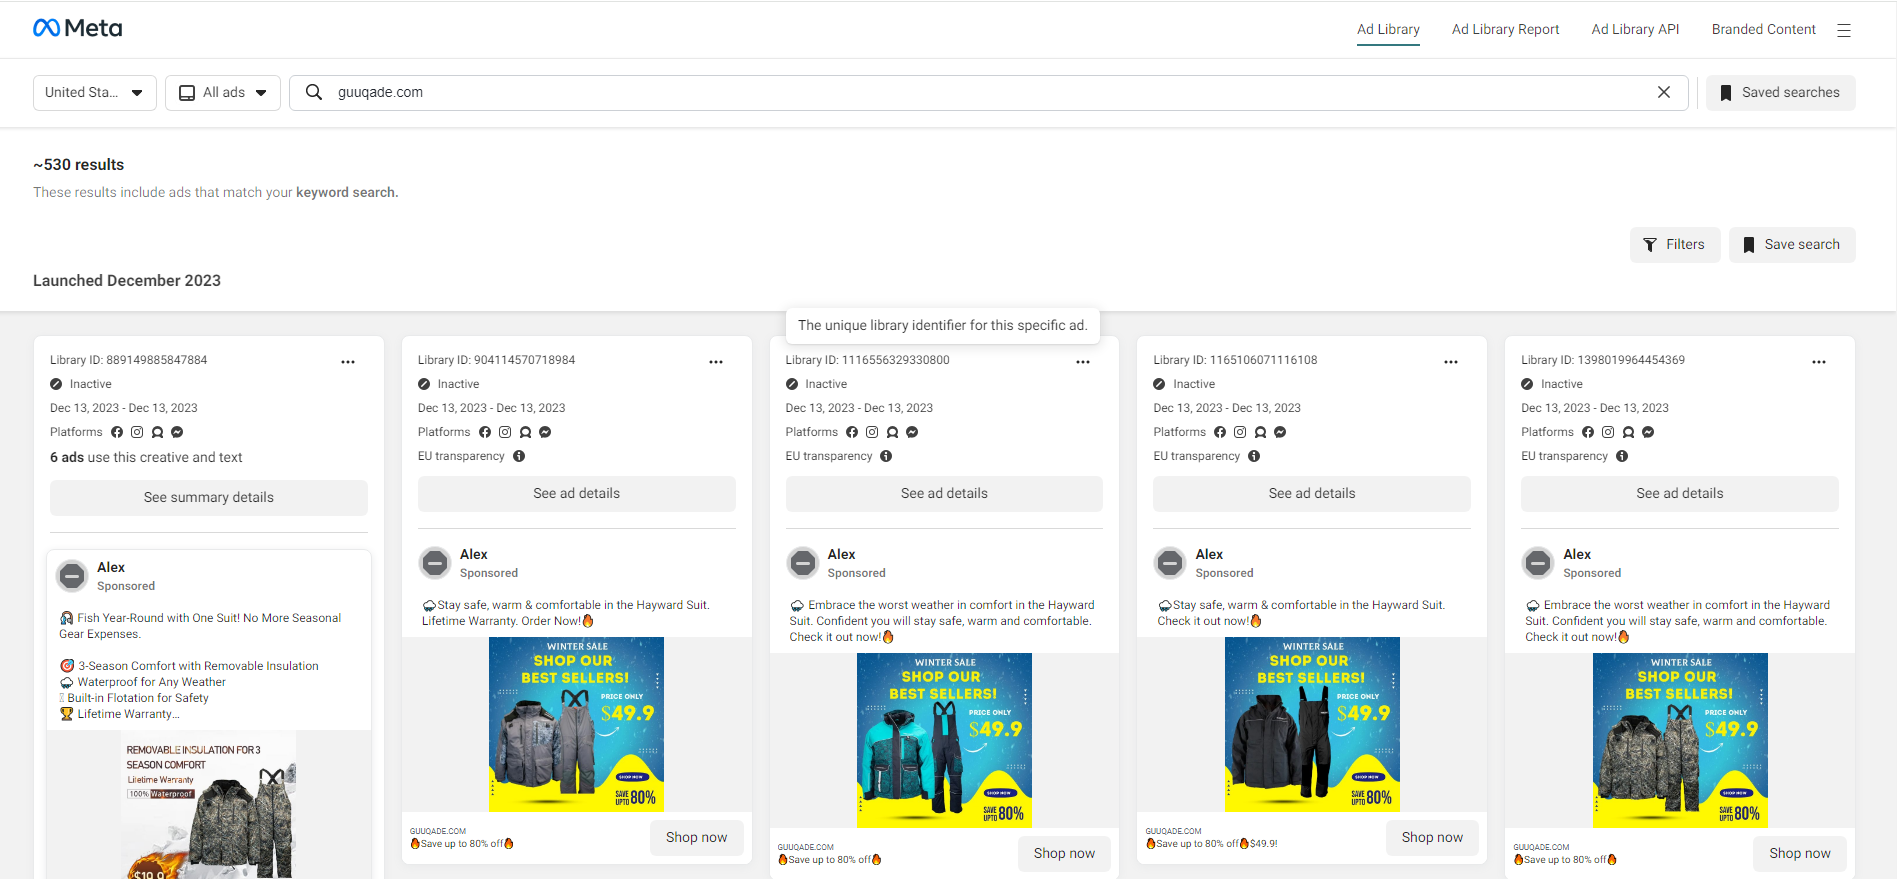
Task: Open the Ad Library tab
Action: [x=1388, y=29]
